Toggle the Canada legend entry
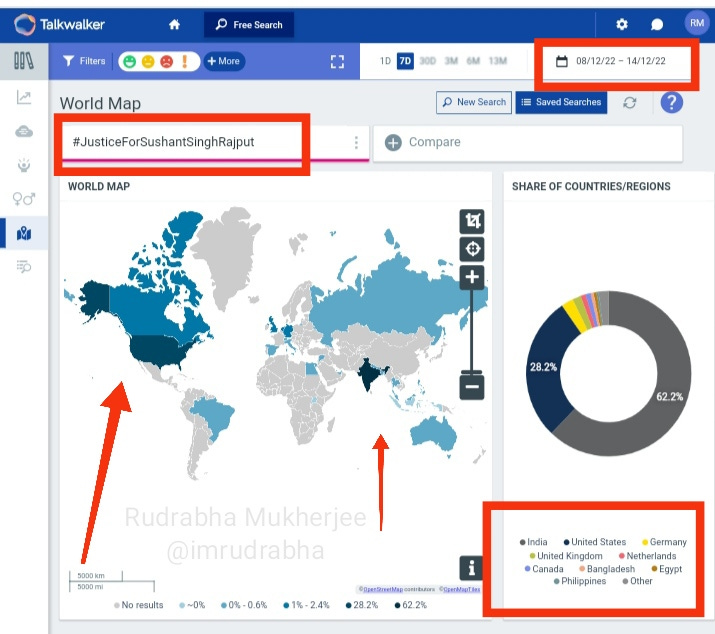The image size is (715, 634). coord(544,569)
